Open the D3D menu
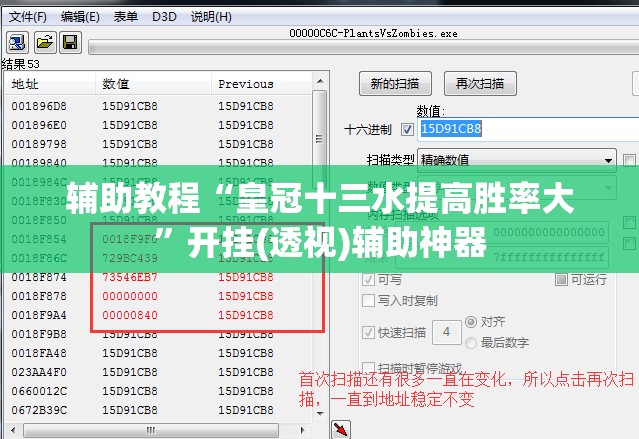639x439 pixels. 164,17
